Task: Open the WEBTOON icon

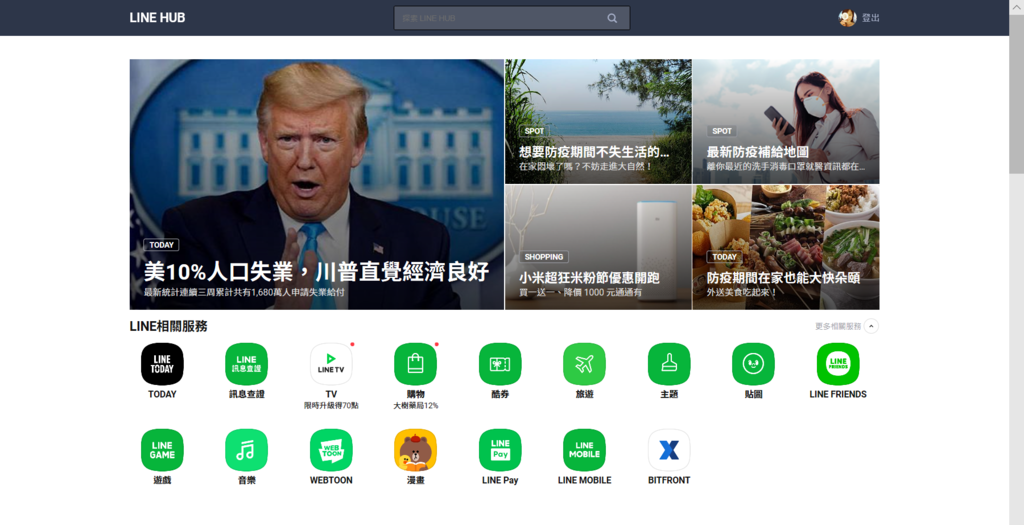Action: click(331, 450)
